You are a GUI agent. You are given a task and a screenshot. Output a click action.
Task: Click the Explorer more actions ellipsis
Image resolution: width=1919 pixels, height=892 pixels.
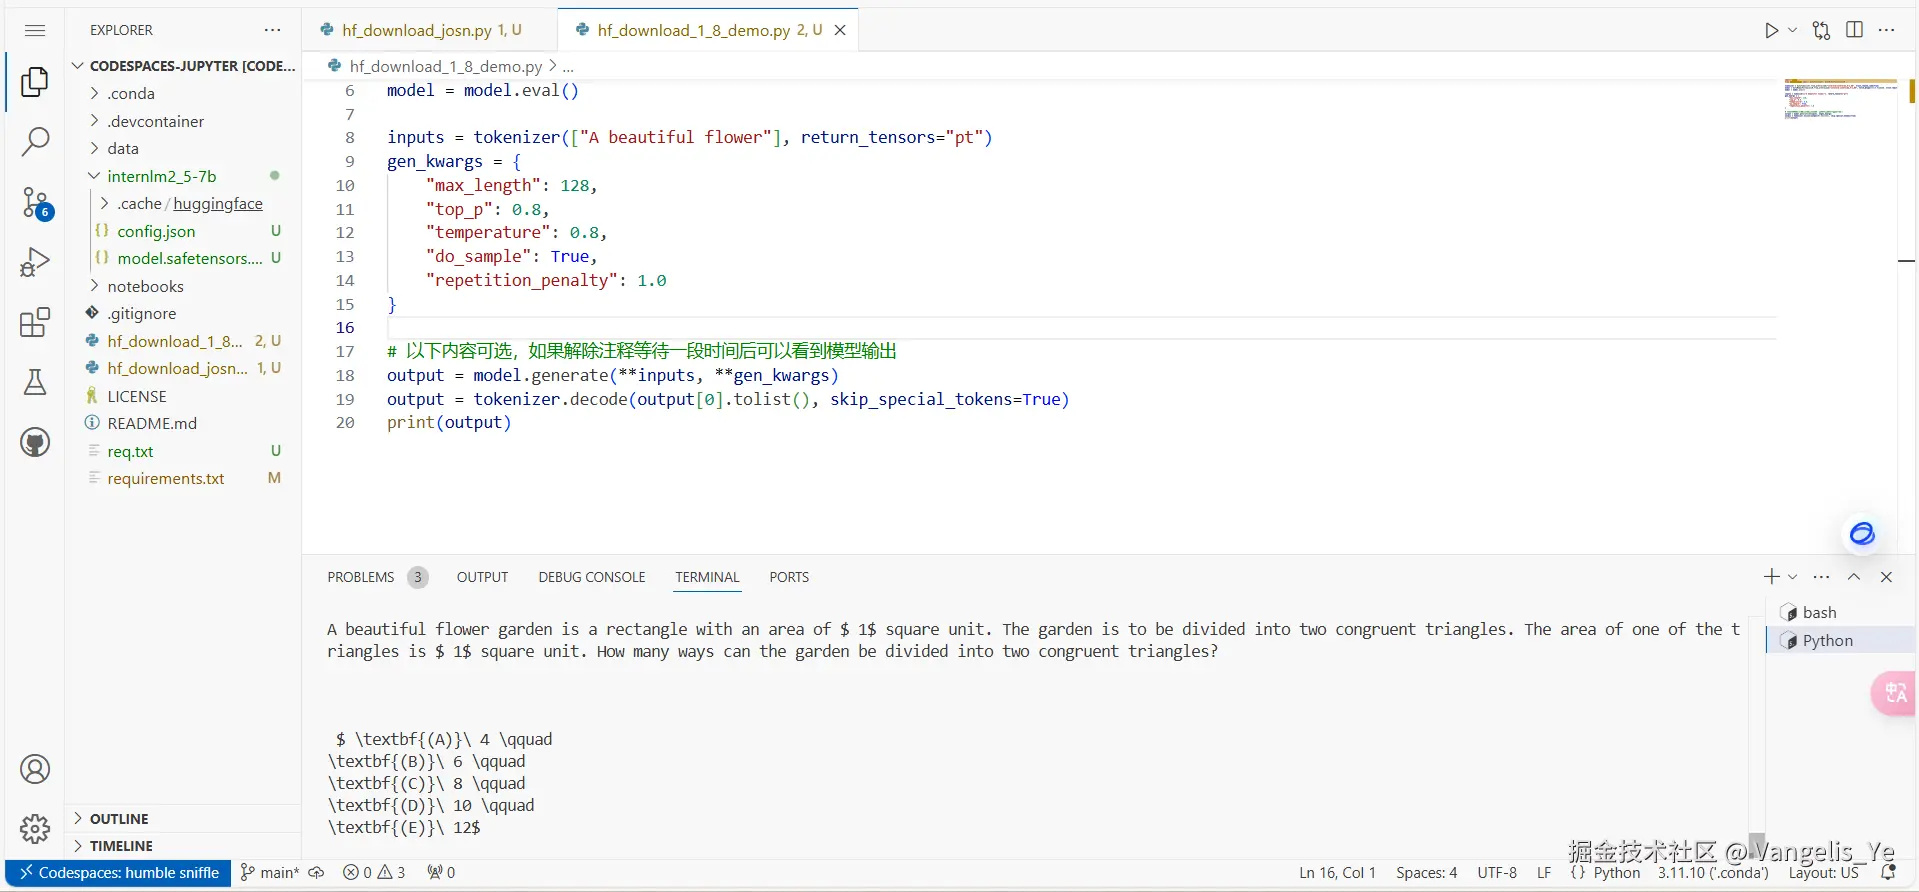click(273, 30)
